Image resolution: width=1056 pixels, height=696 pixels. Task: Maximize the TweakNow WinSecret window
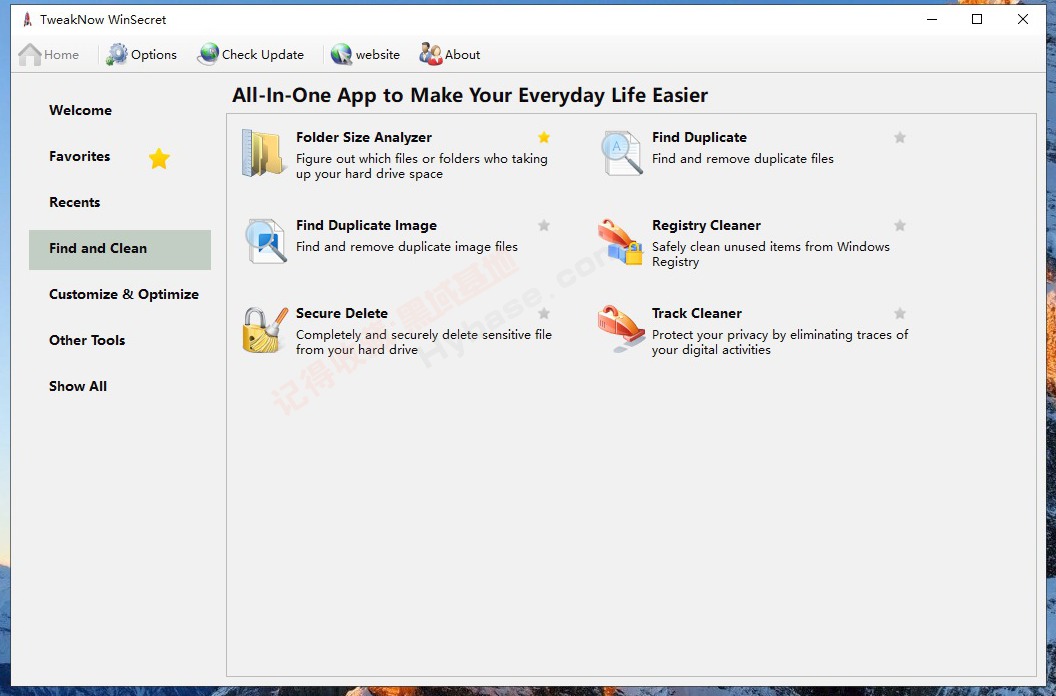[977, 20]
